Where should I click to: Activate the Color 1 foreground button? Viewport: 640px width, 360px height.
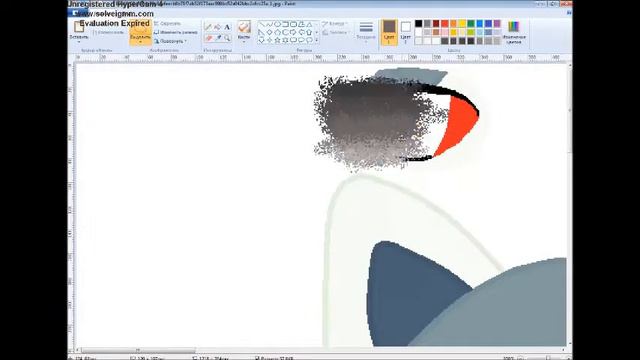[389, 32]
